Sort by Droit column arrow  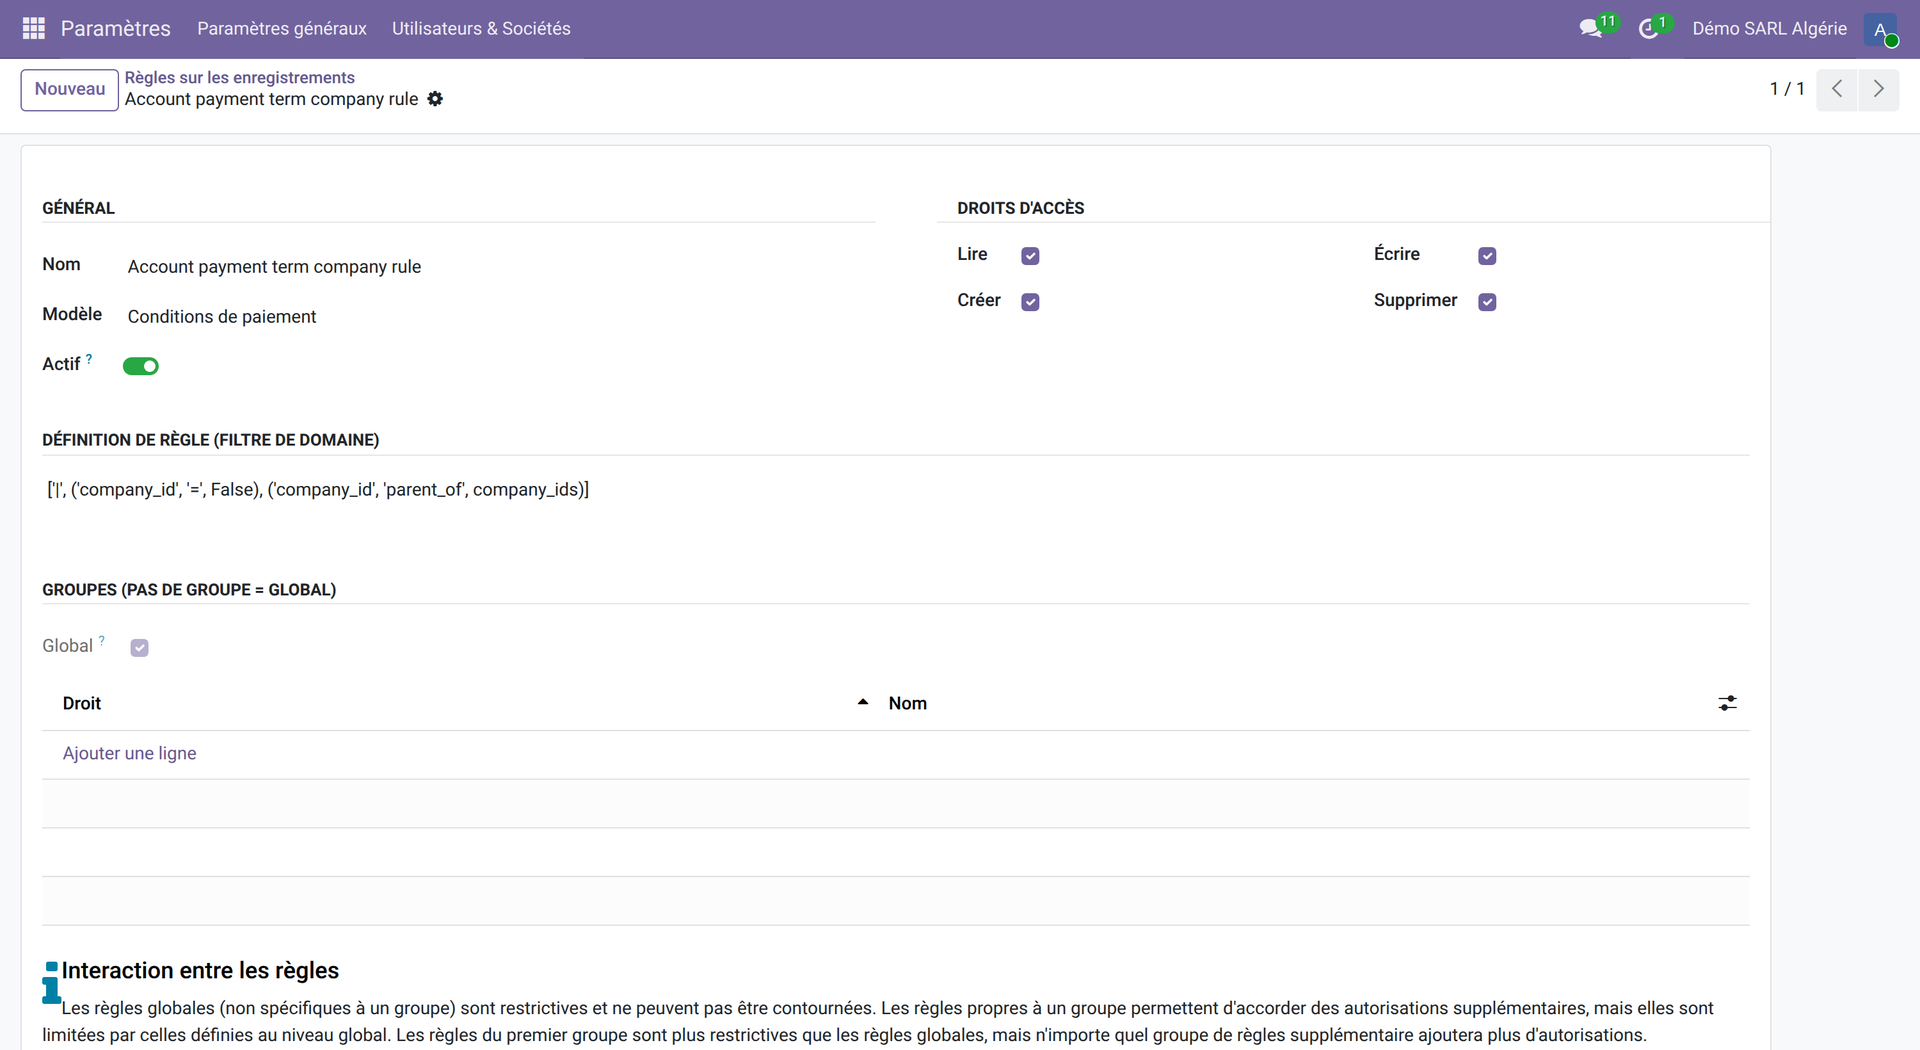pos(863,703)
